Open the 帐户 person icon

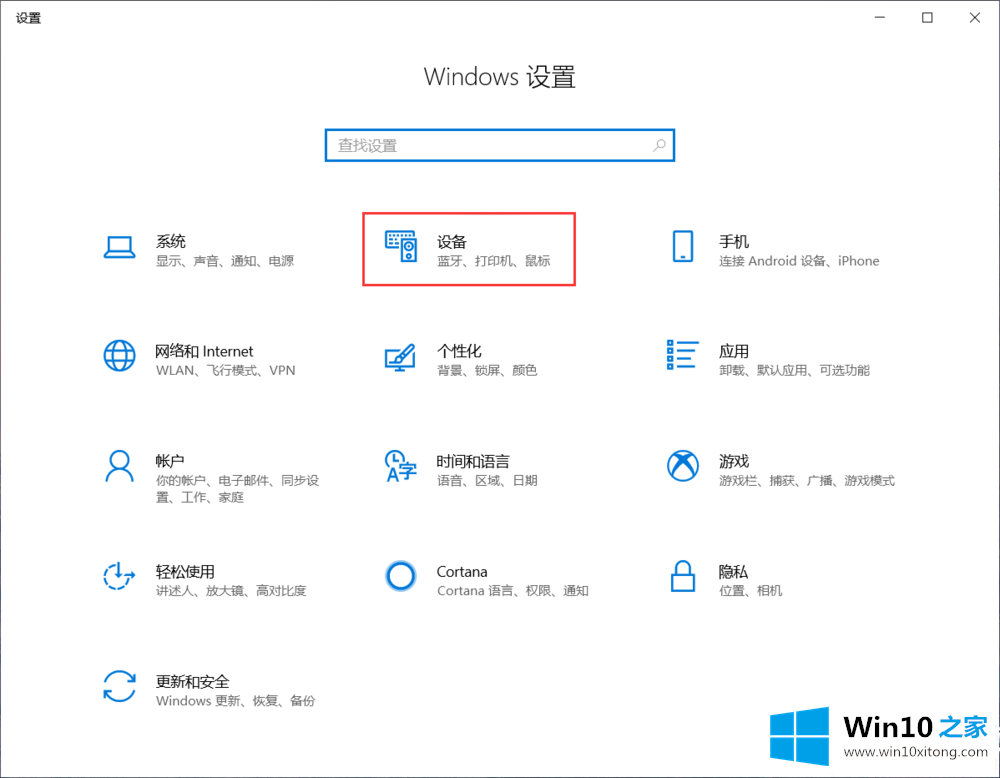click(x=119, y=466)
